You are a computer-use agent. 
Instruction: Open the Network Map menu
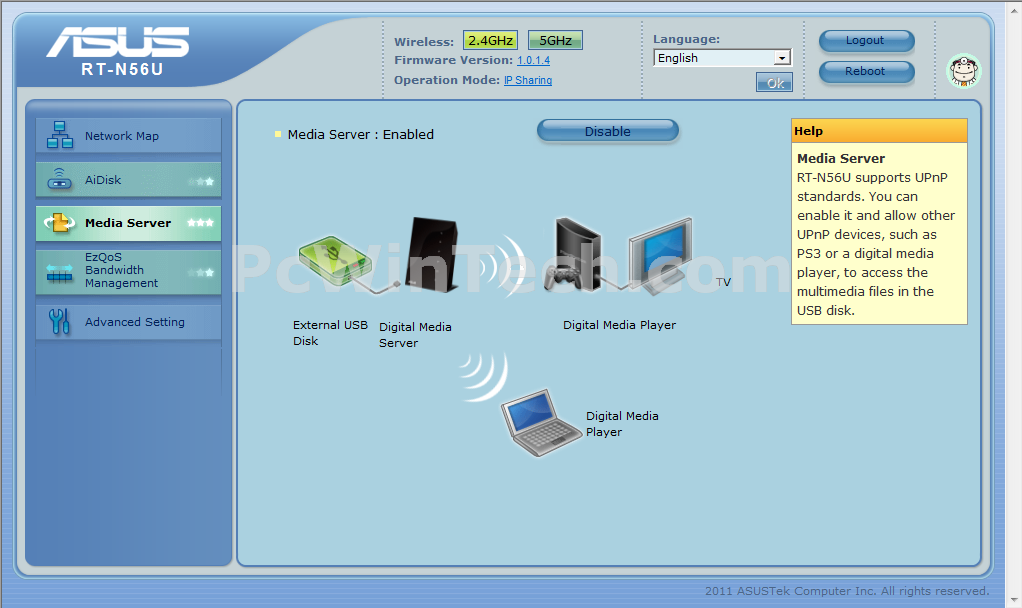tap(128, 136)
